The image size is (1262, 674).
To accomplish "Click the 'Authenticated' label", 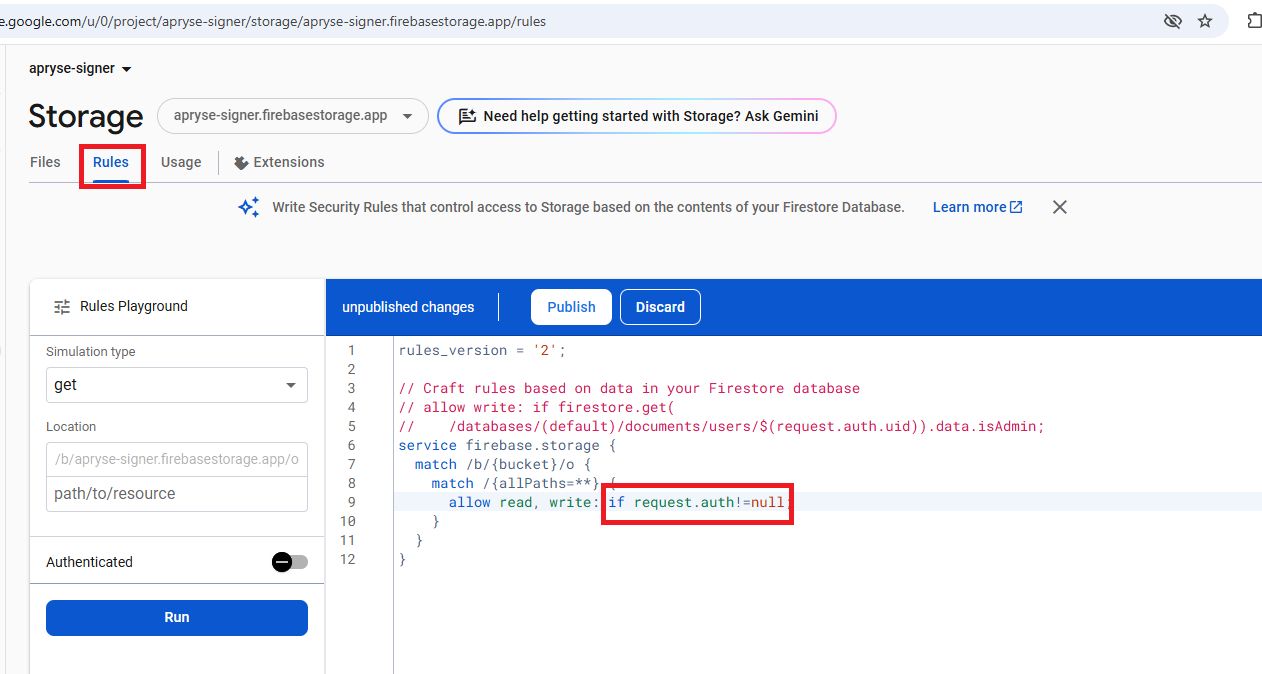I will (x=89, y=562).
